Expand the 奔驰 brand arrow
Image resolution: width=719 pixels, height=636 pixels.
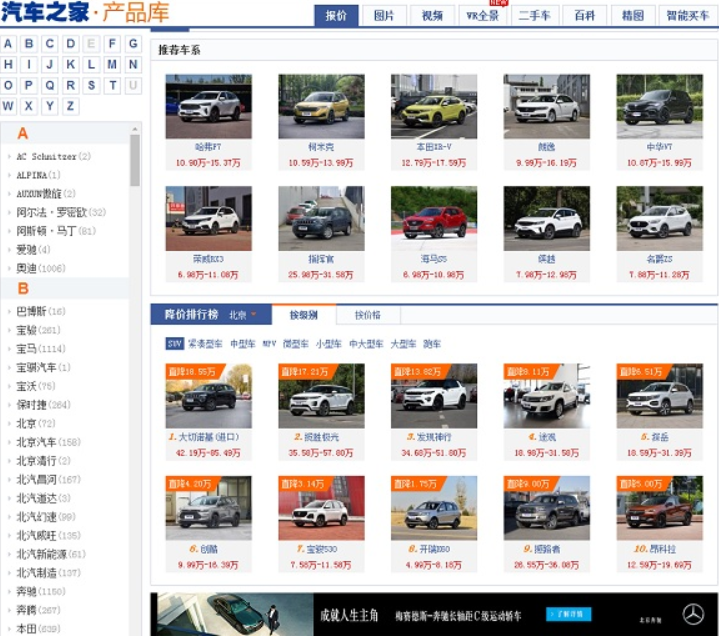9,592
